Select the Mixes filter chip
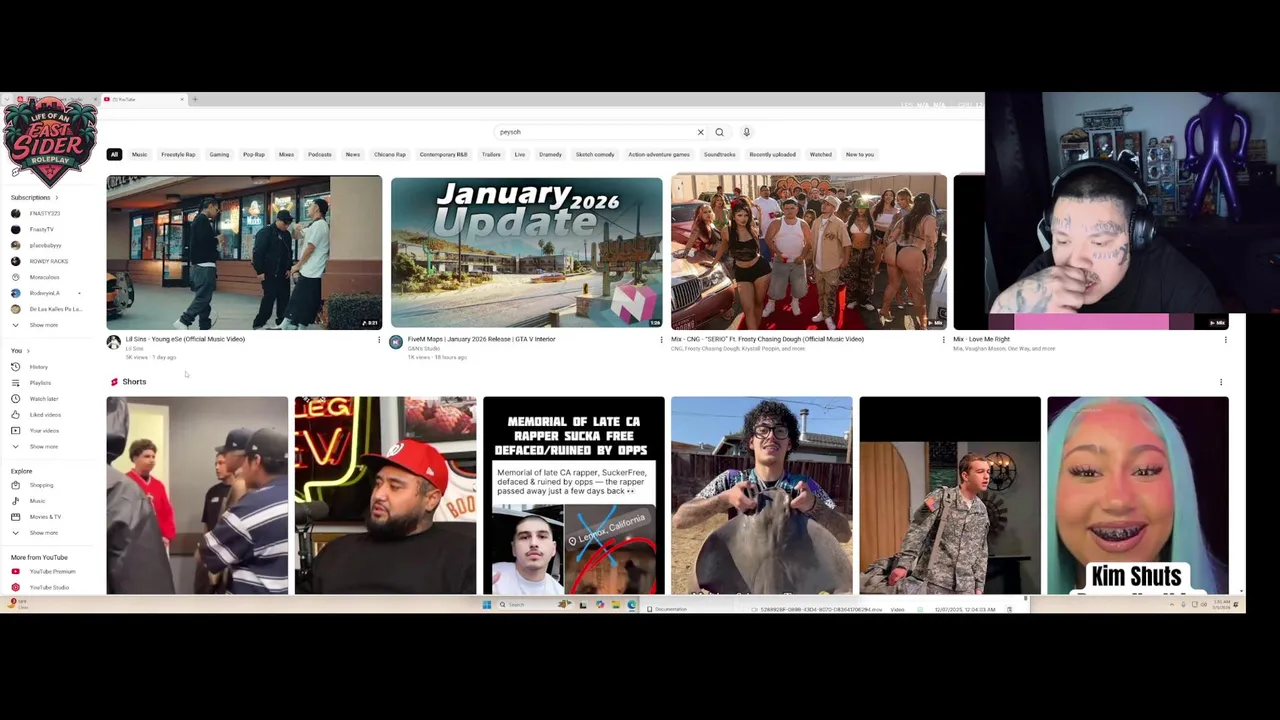The width and height of the screenshot is (1280, 720). 286,154
